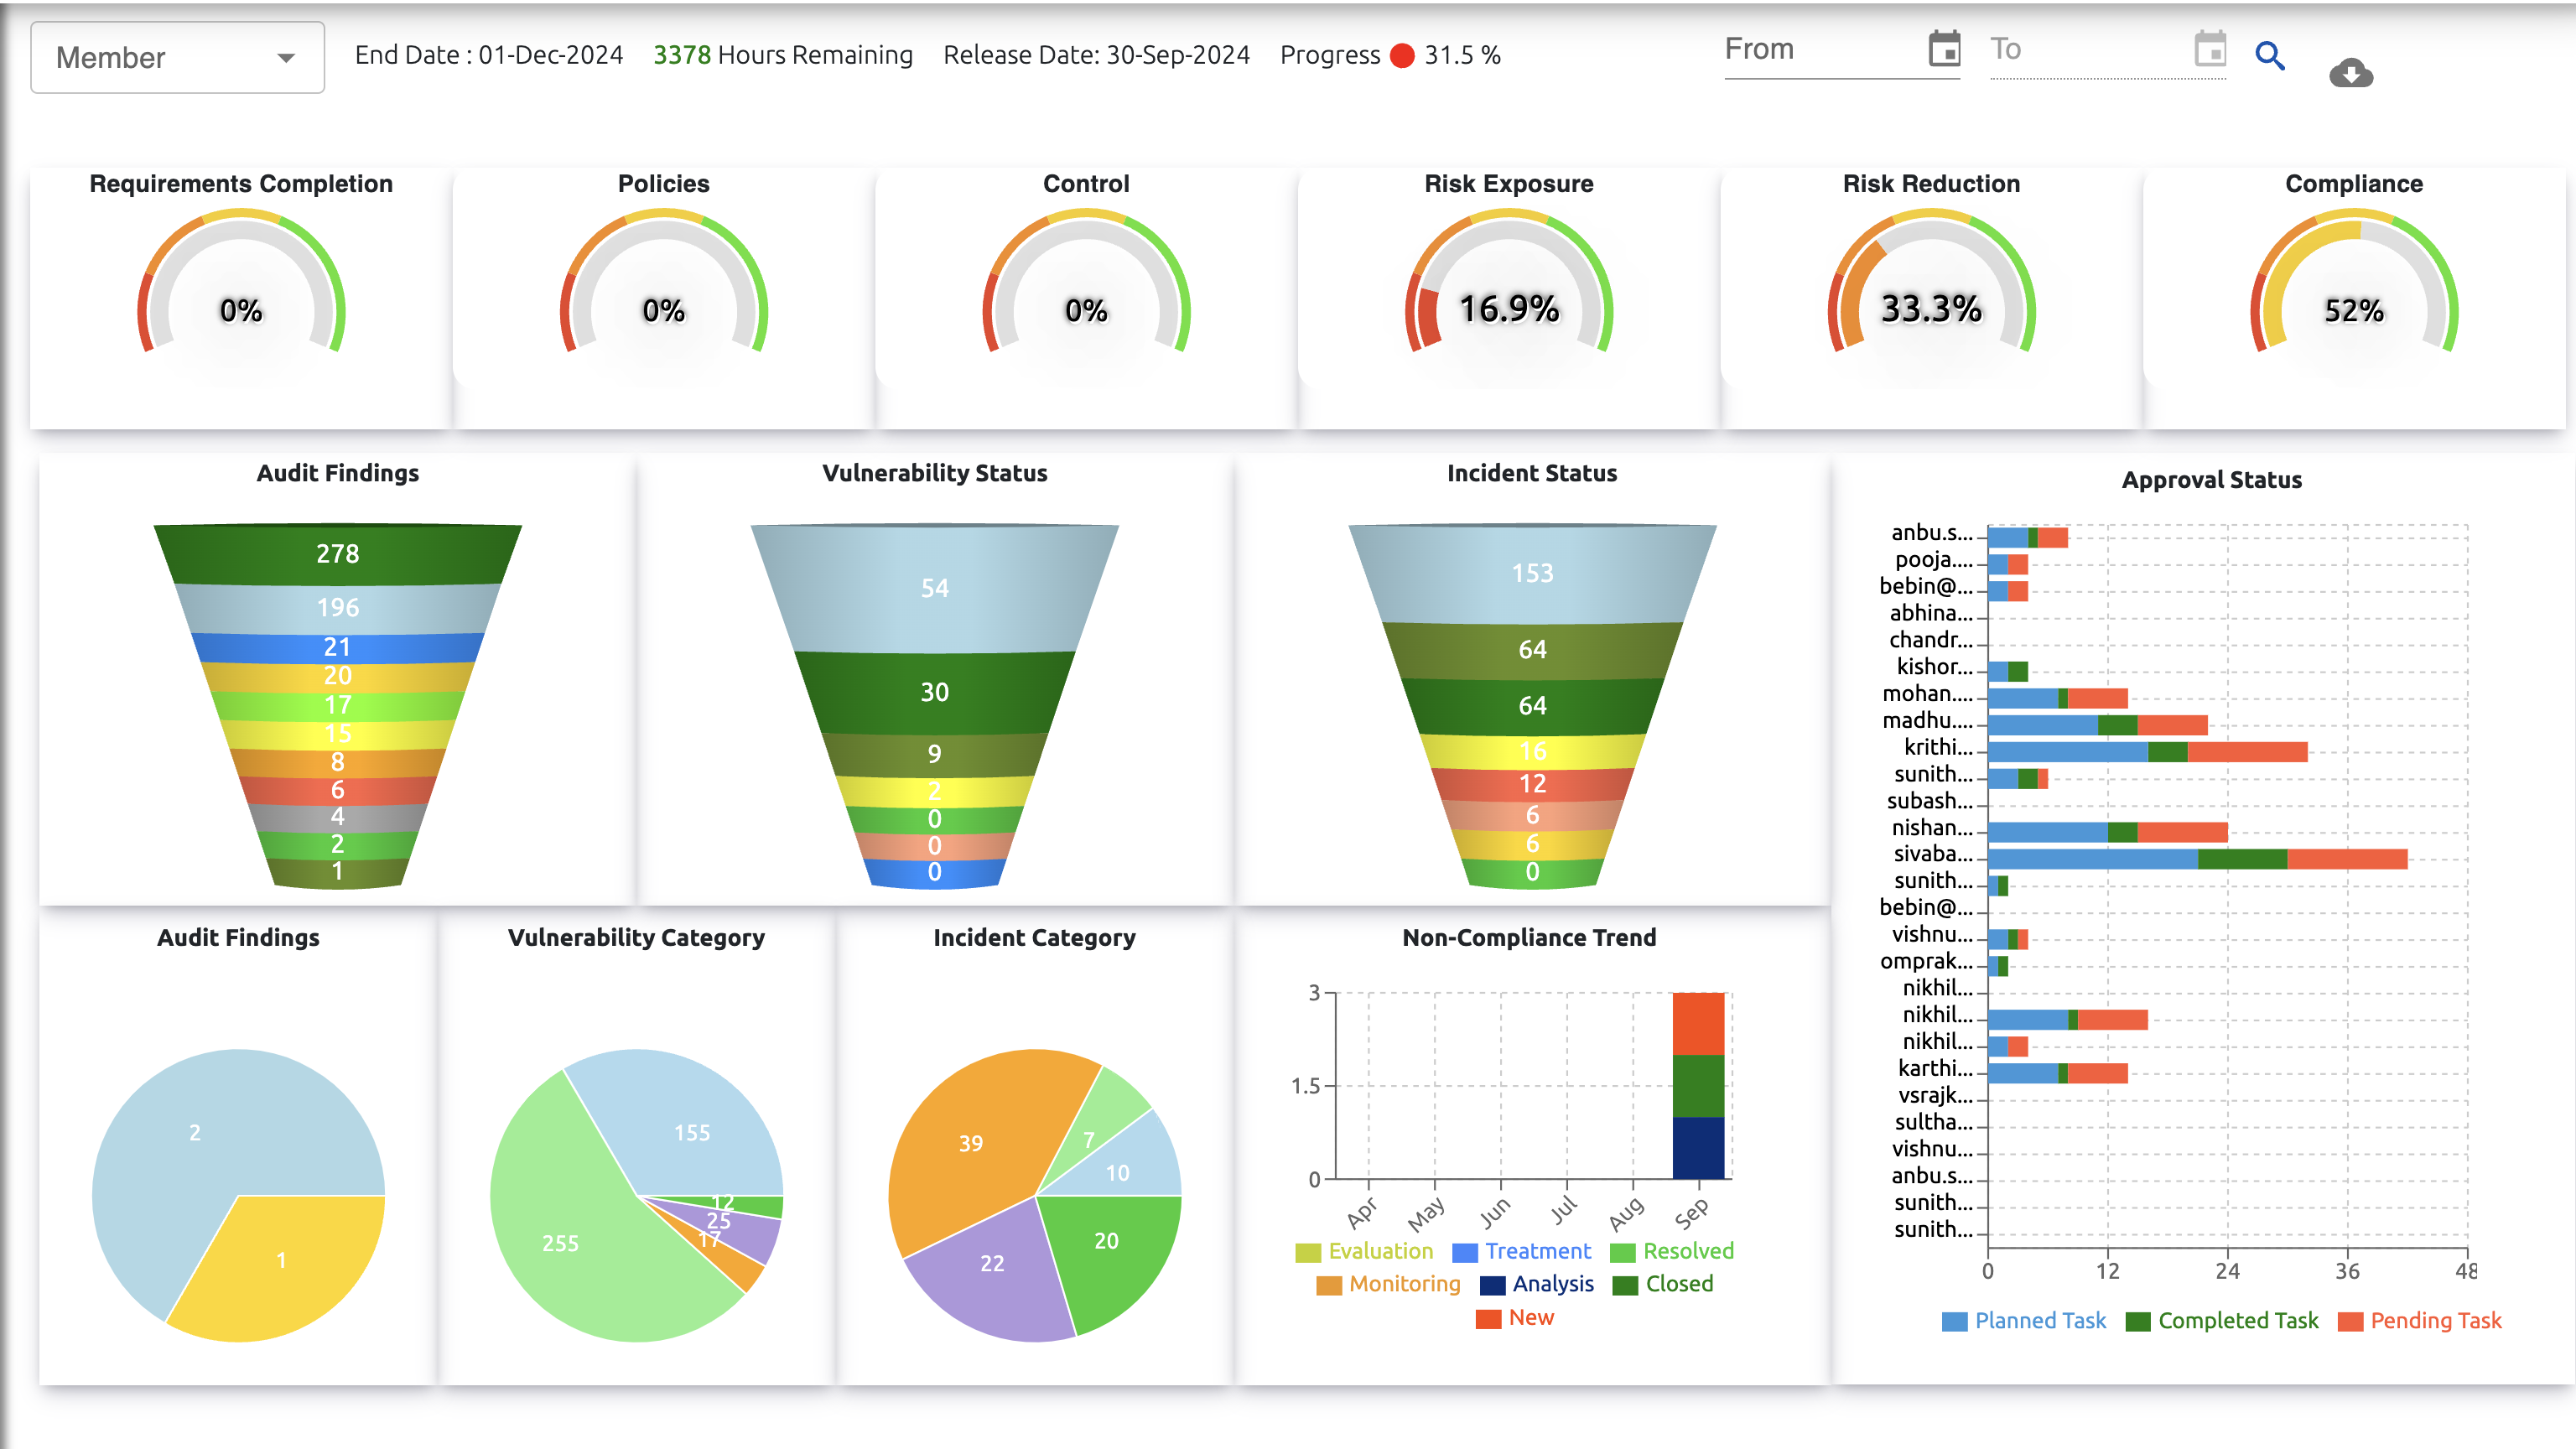Click the 3378 Hours Remaining text

(x=783, y=55)
